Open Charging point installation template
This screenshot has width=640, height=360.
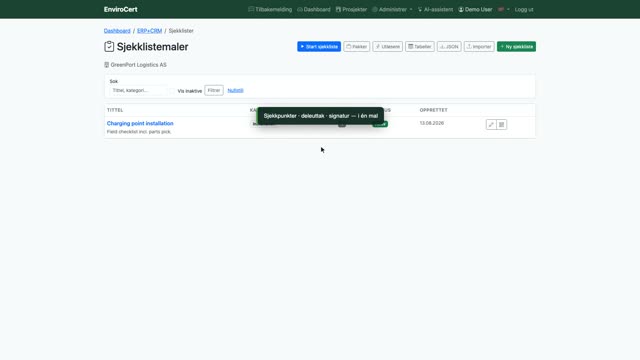pos(140,123)
